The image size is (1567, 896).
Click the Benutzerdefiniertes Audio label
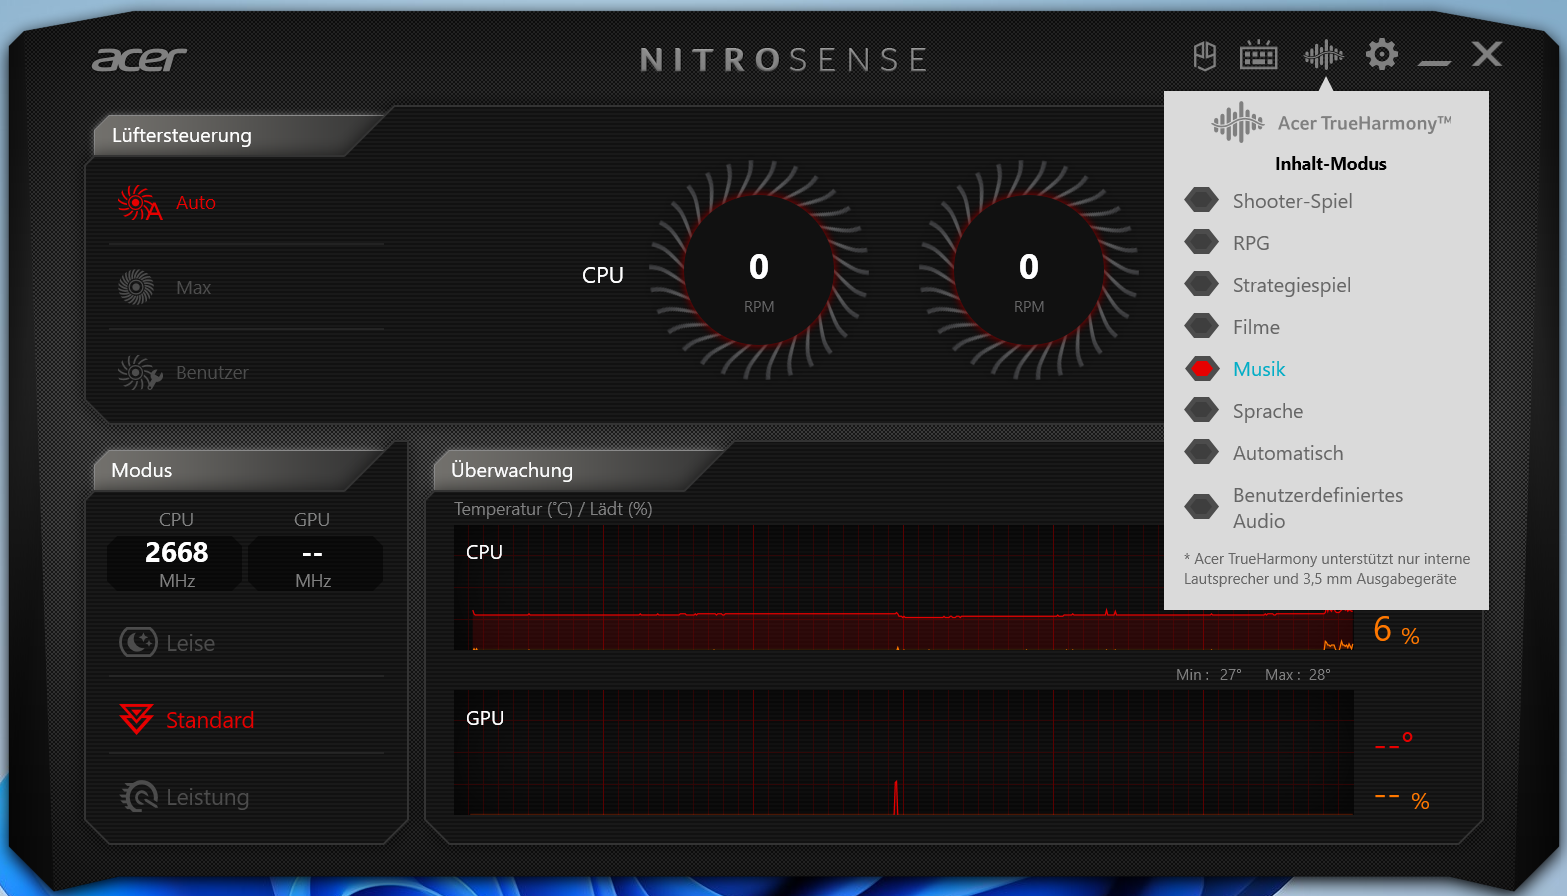(x=1318, y=508)
